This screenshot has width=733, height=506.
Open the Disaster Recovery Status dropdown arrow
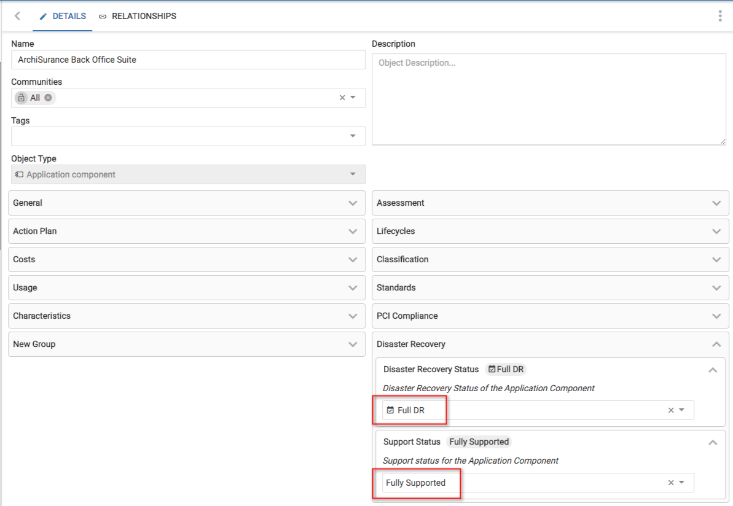click(682, 410)
